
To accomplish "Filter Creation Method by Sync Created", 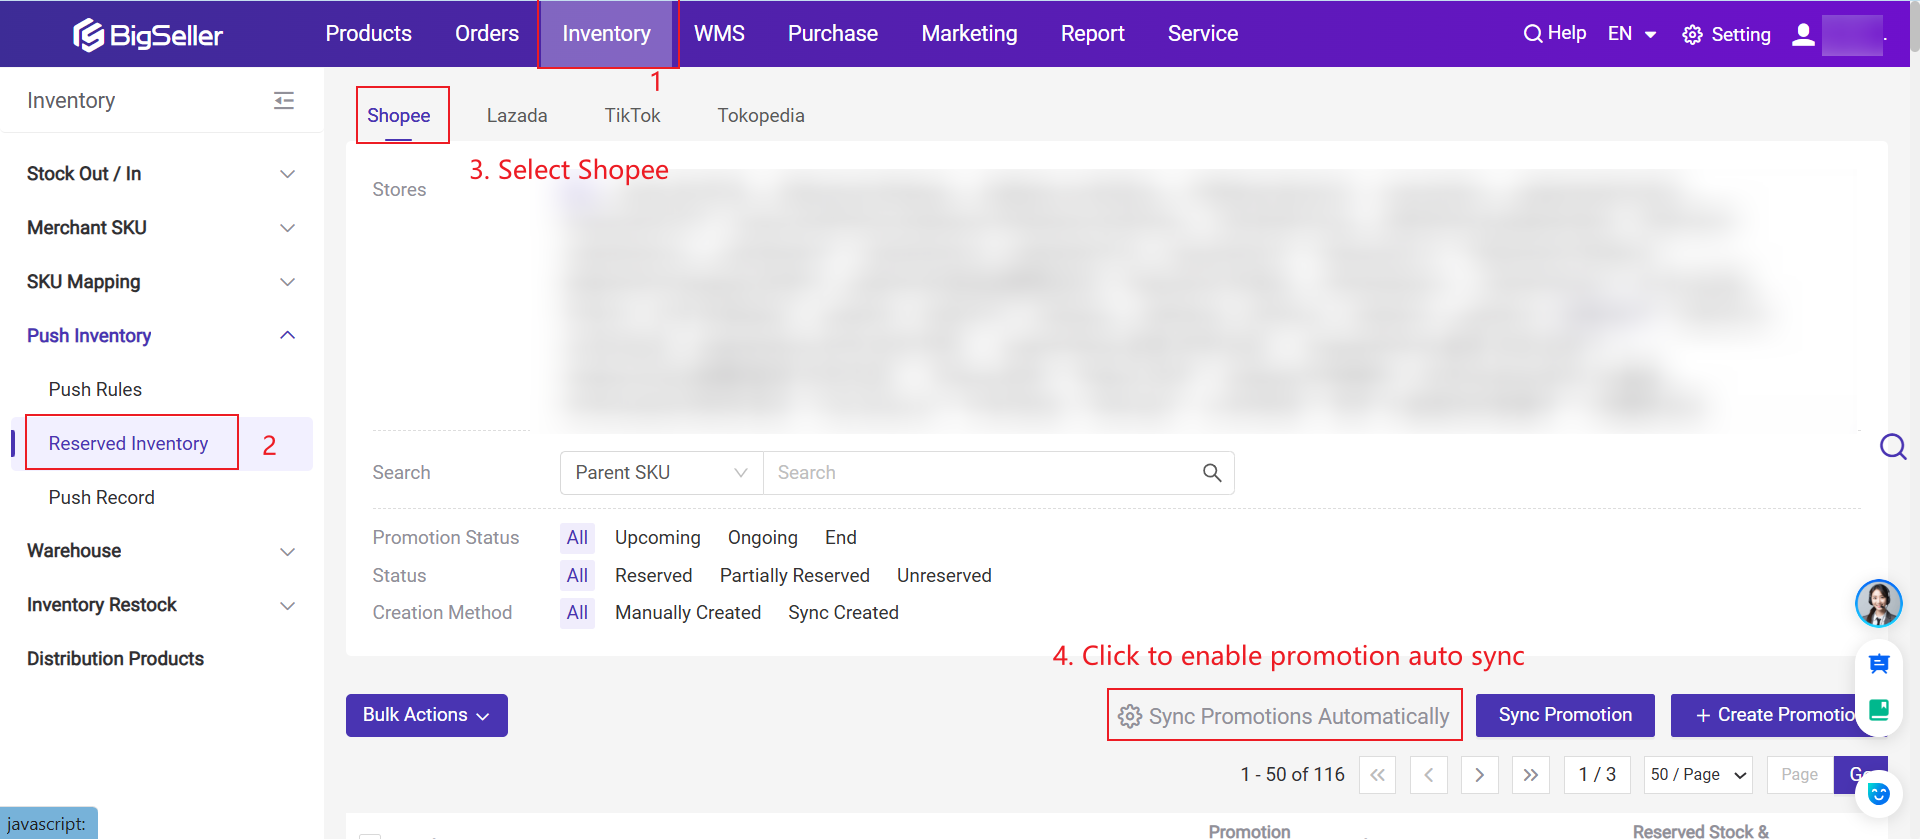I will tap(843, 613).
